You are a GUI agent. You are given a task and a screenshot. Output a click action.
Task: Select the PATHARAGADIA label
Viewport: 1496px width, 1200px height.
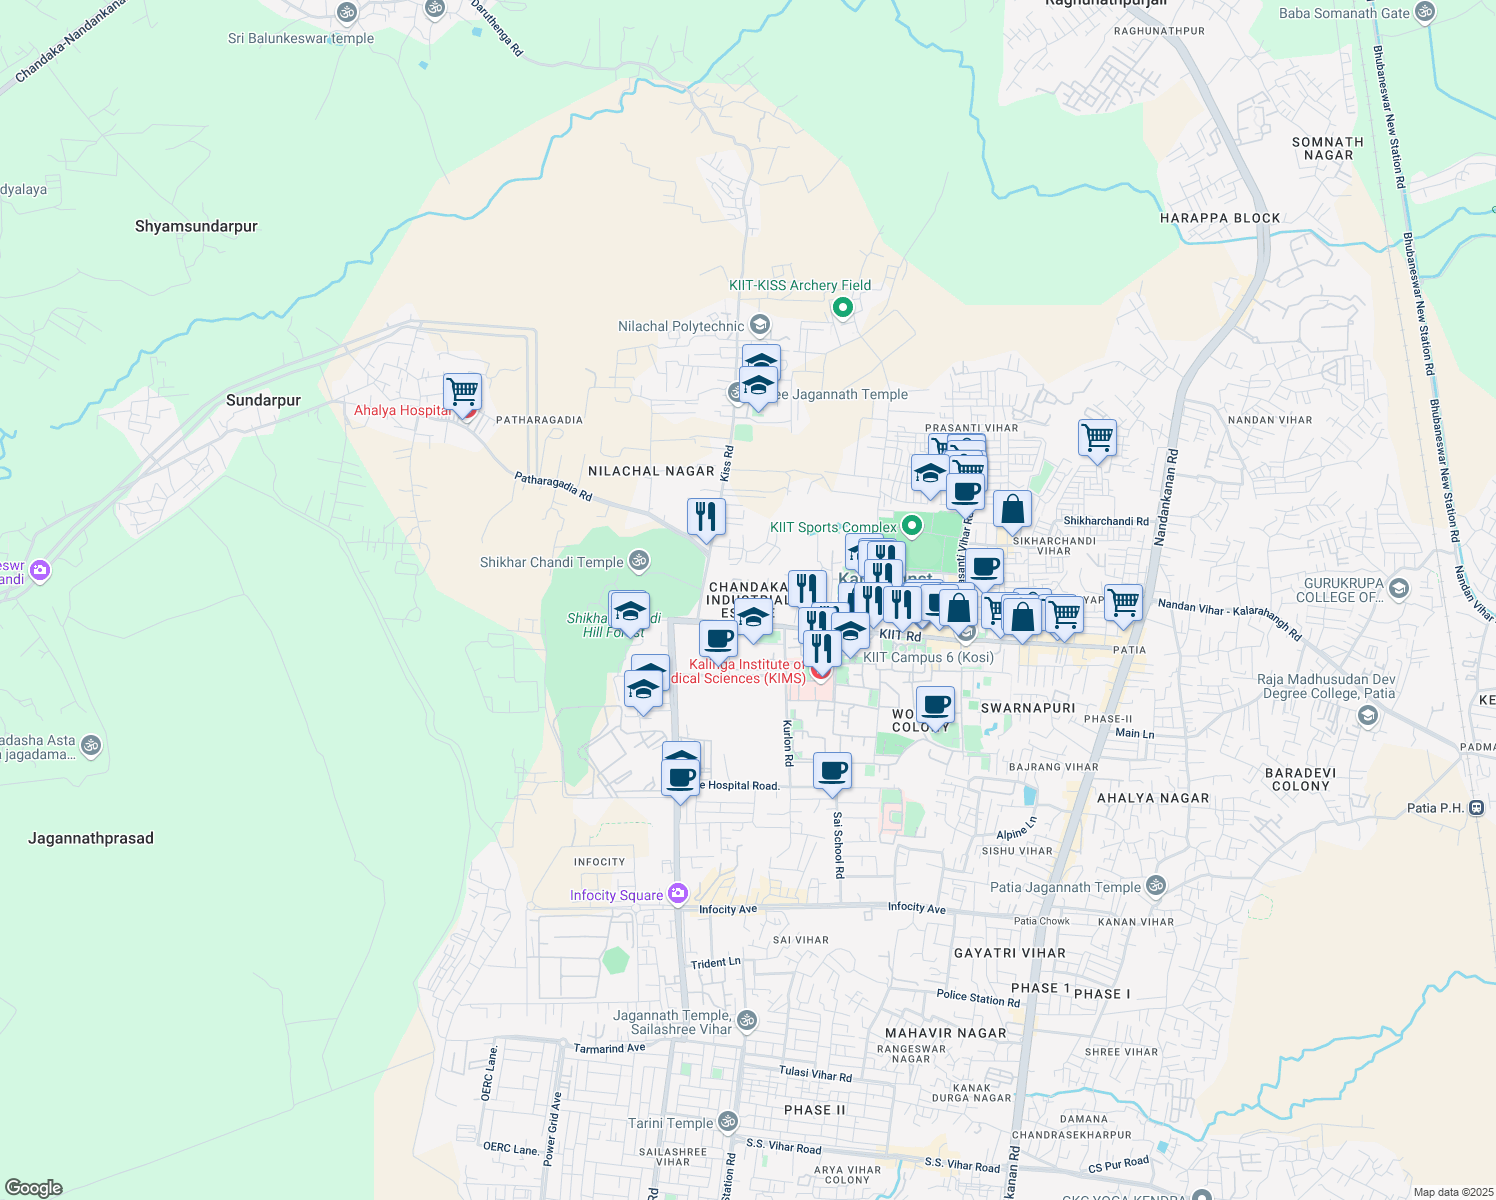pyautogui.click(x=539, y=420)
